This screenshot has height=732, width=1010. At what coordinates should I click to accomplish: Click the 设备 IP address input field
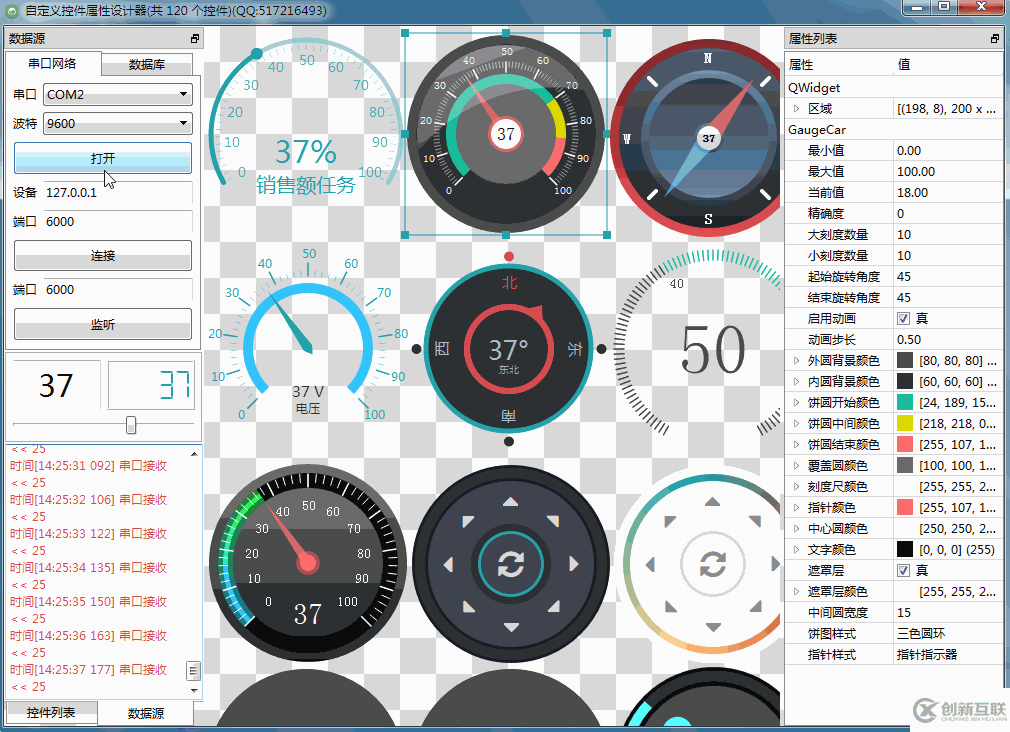(x=118, y=193)
